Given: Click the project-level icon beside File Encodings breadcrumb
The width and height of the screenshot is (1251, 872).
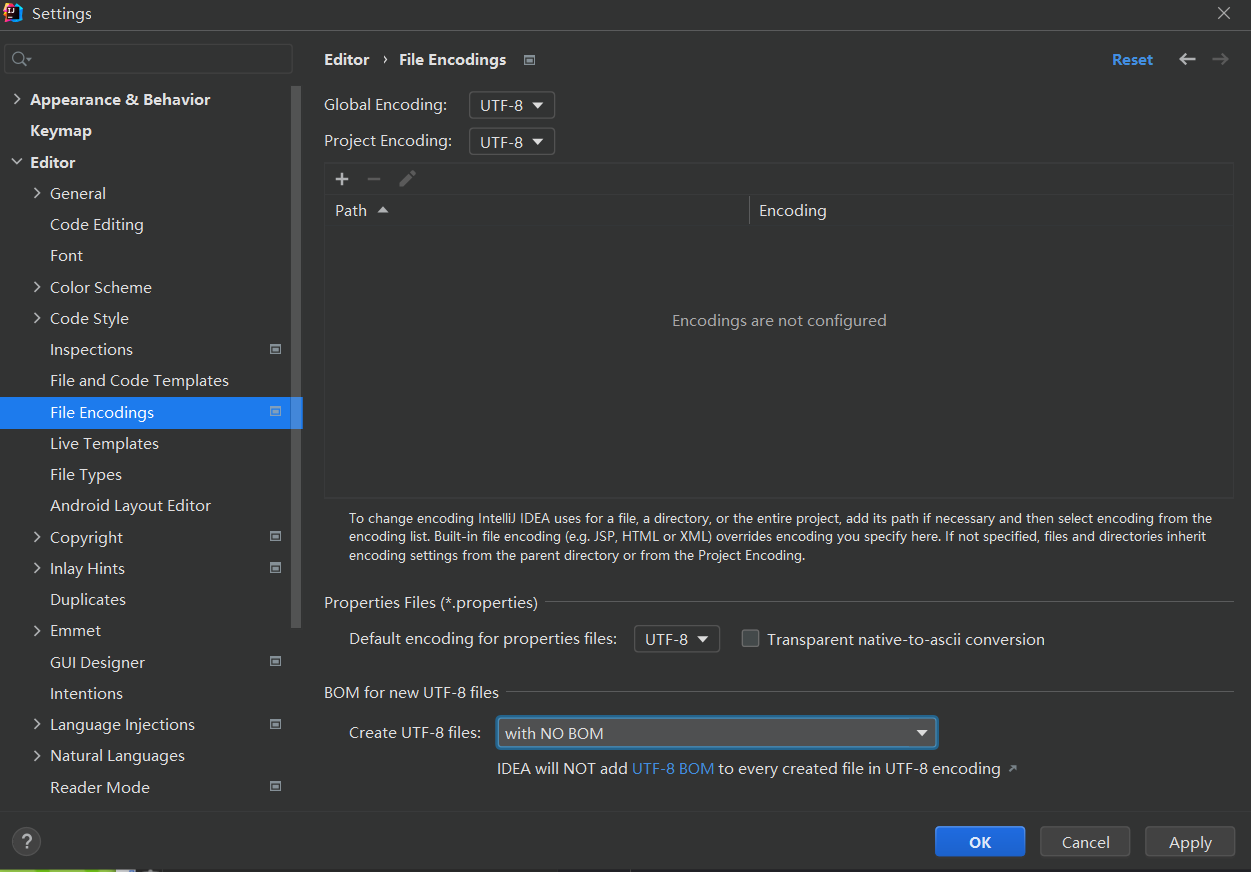Looking at the screenshot, I should (529, 60).
